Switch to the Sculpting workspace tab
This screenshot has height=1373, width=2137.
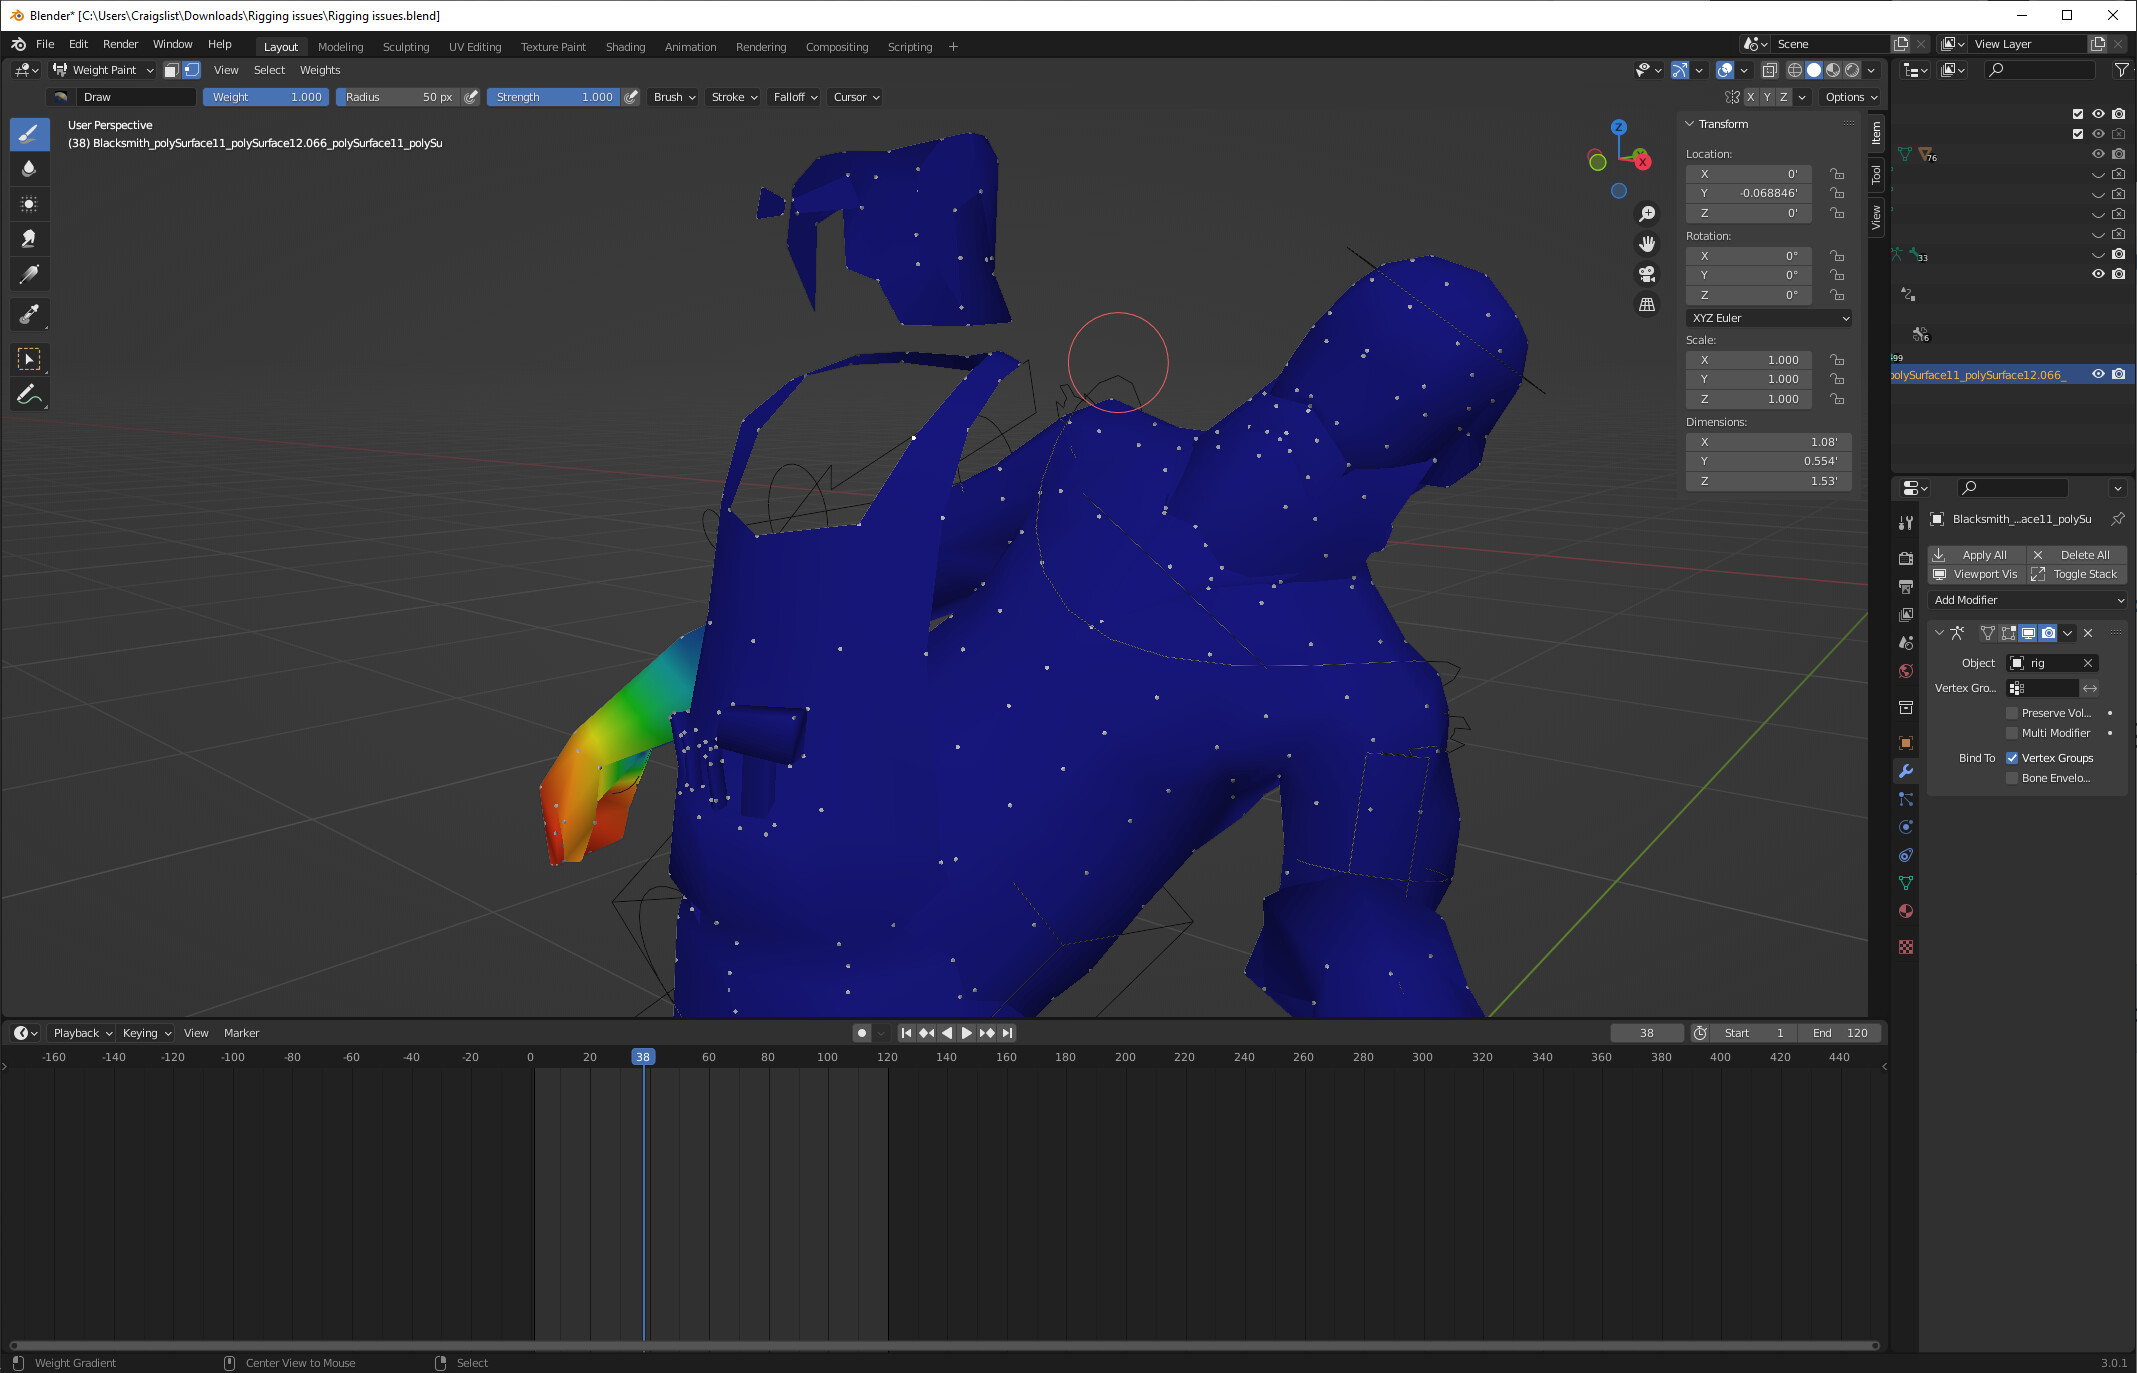[406, 47]
